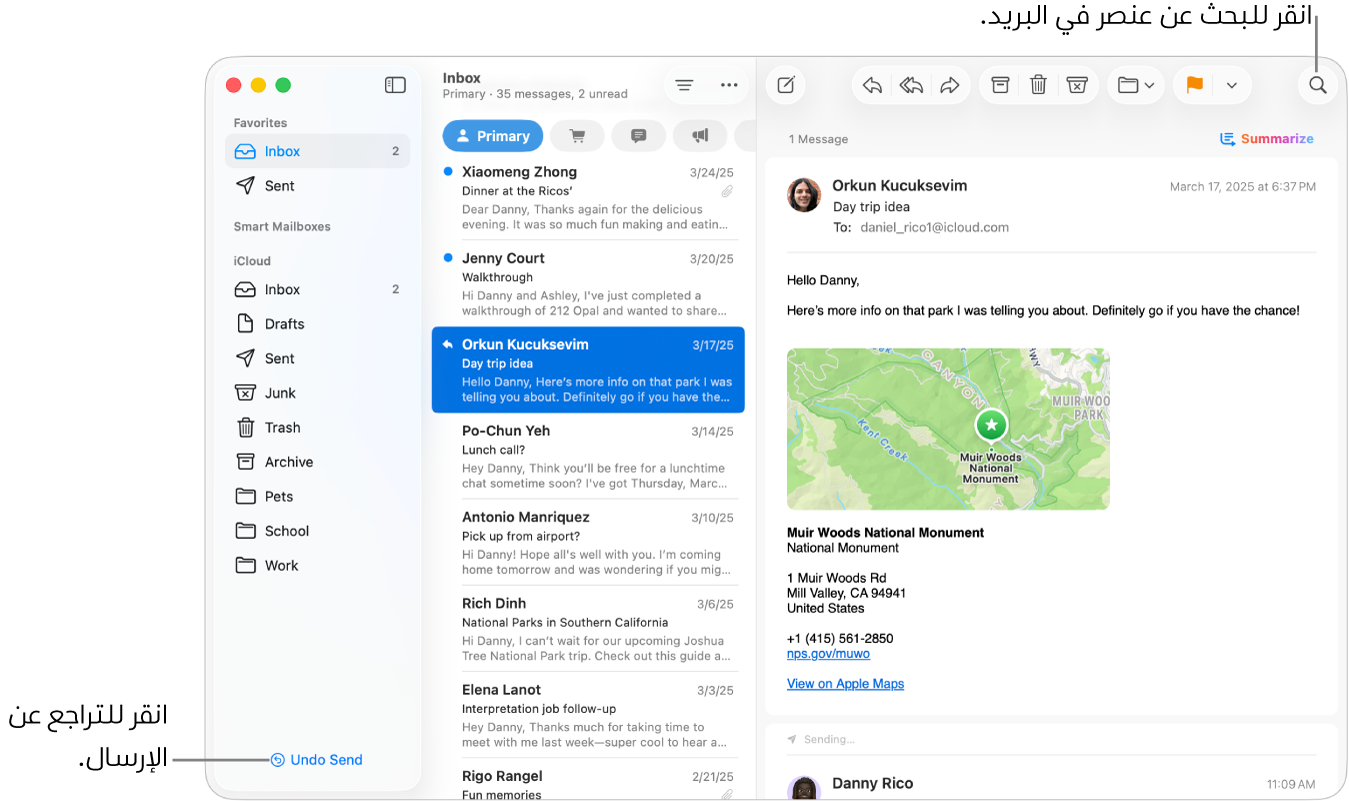Viewport: 1349px width, 801px height.
Task: Toggle the sidebar visibility
Action: (x=395, y=86)
